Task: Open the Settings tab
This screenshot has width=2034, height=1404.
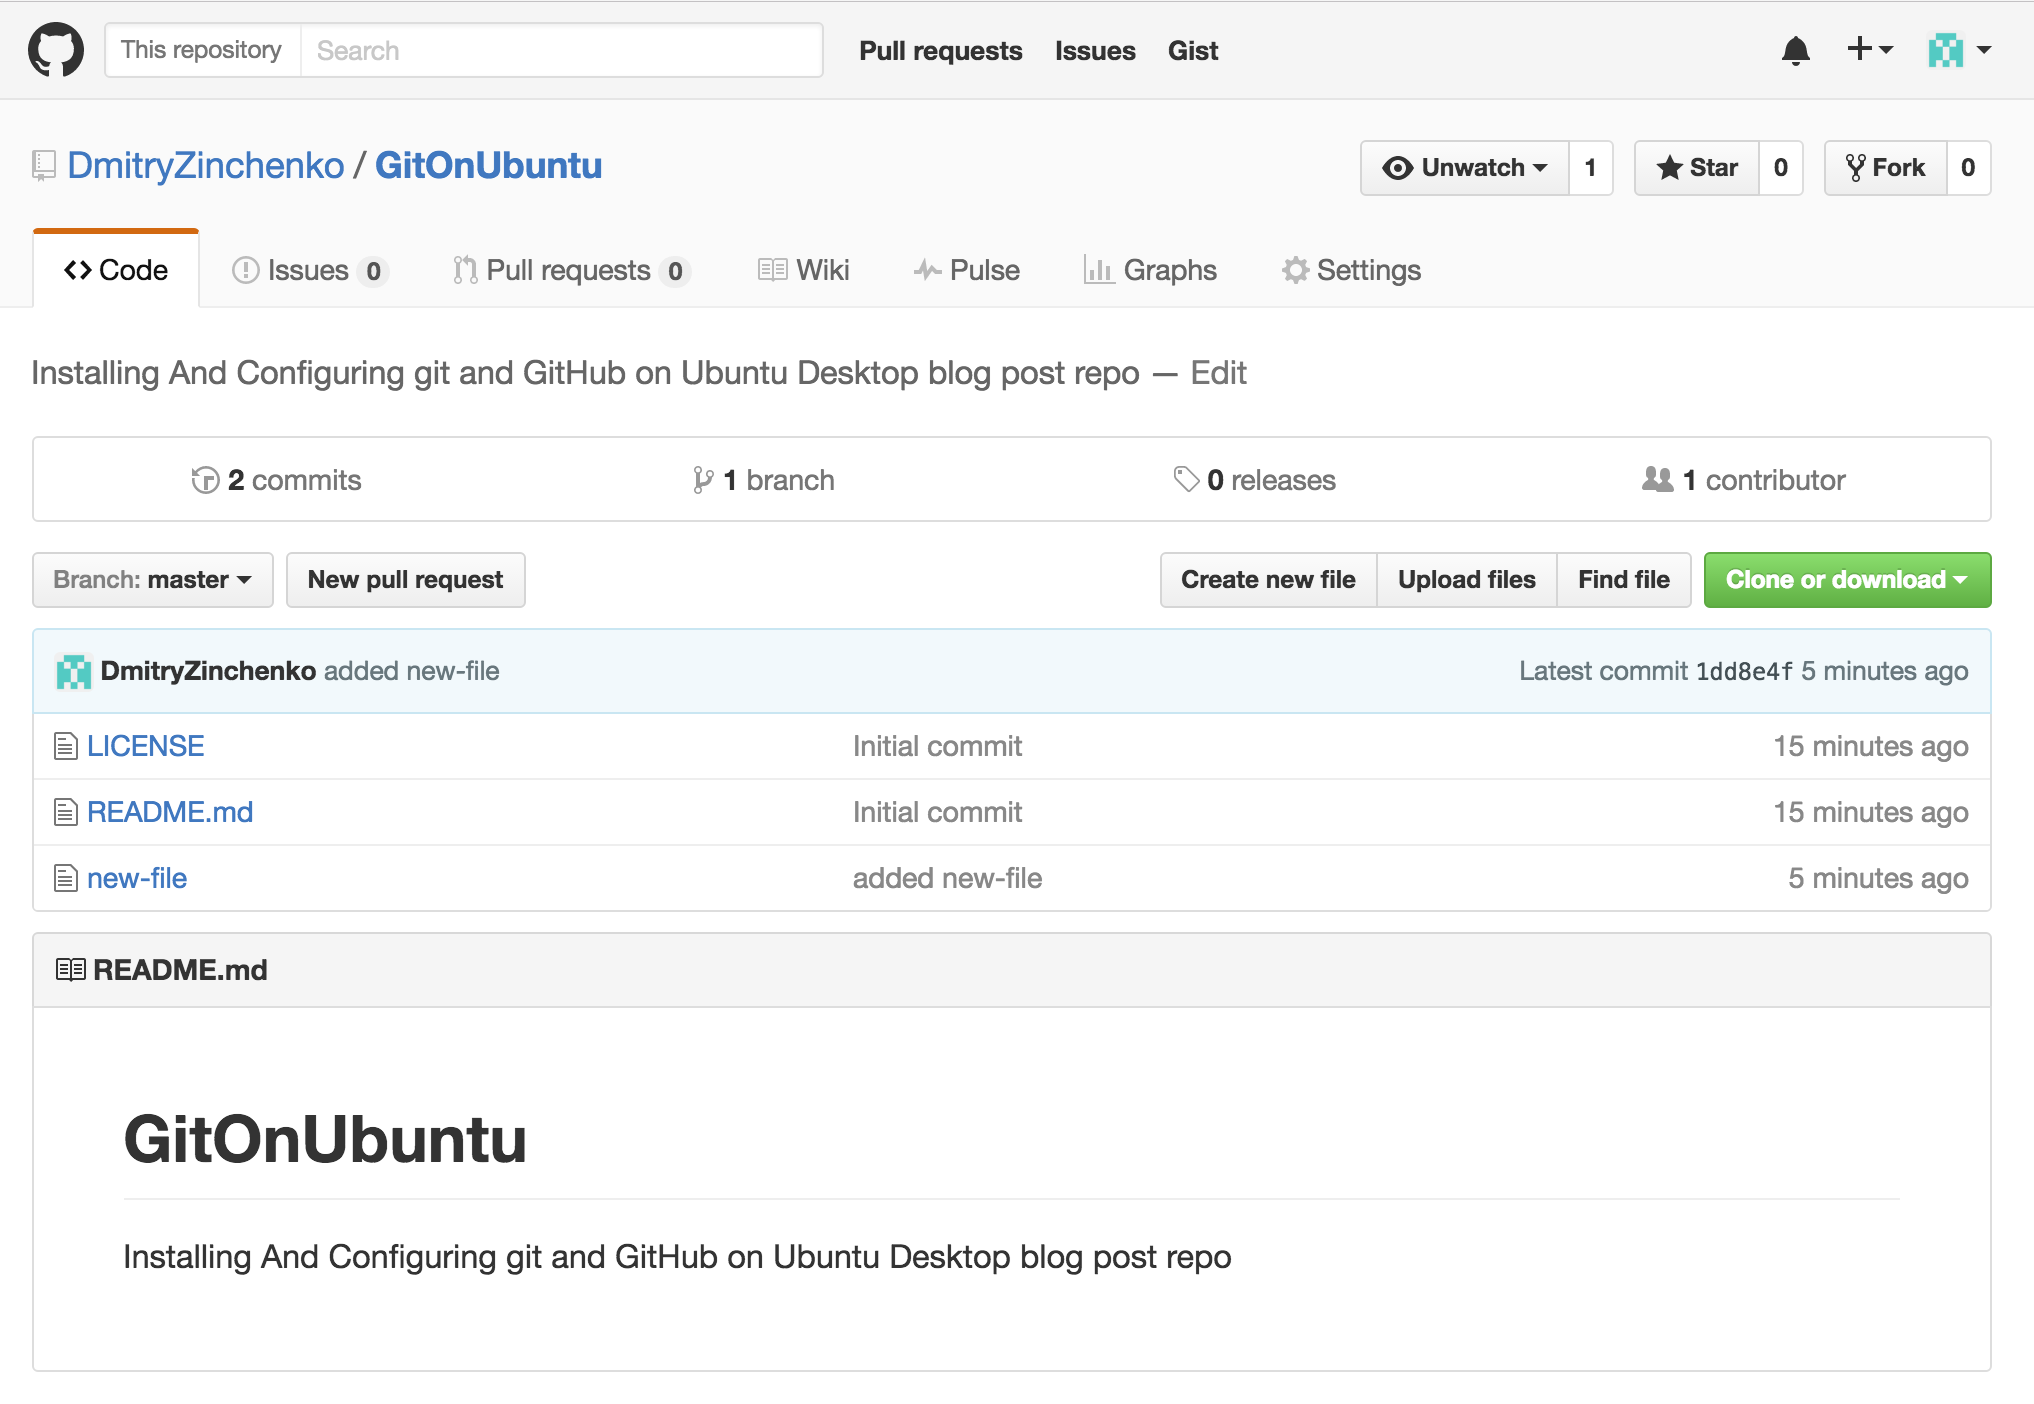Action: click(x=1351, y=270)
